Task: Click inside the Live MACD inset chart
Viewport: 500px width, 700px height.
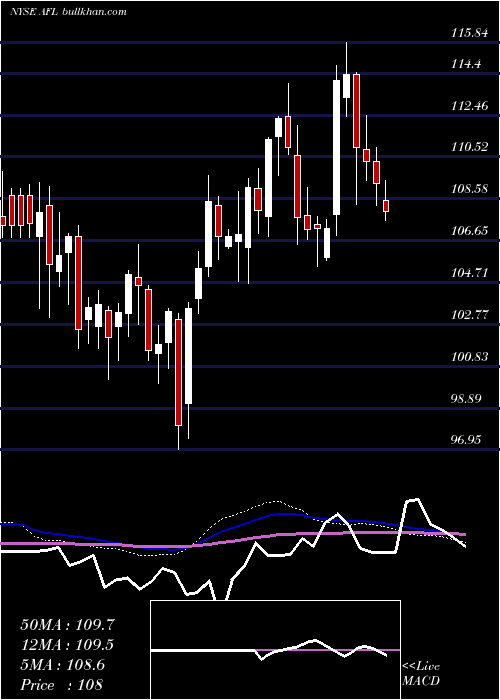Action: 275,650
